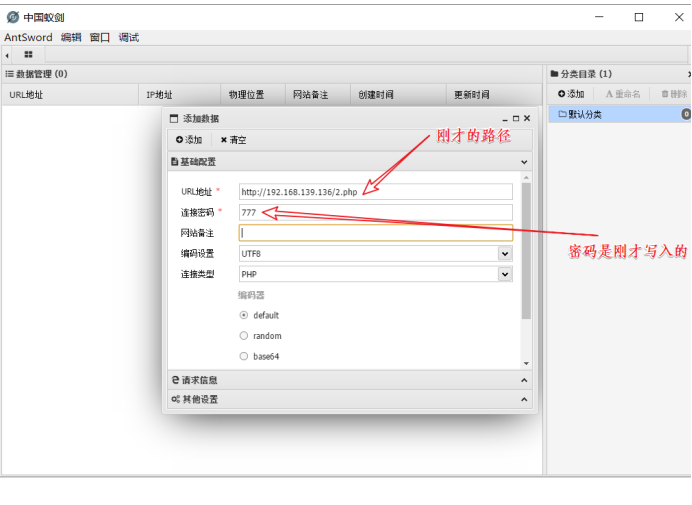692x505 pixels.
Task: Click the 添加数据 dialog window icon
Action: click(x=174, y=119)
